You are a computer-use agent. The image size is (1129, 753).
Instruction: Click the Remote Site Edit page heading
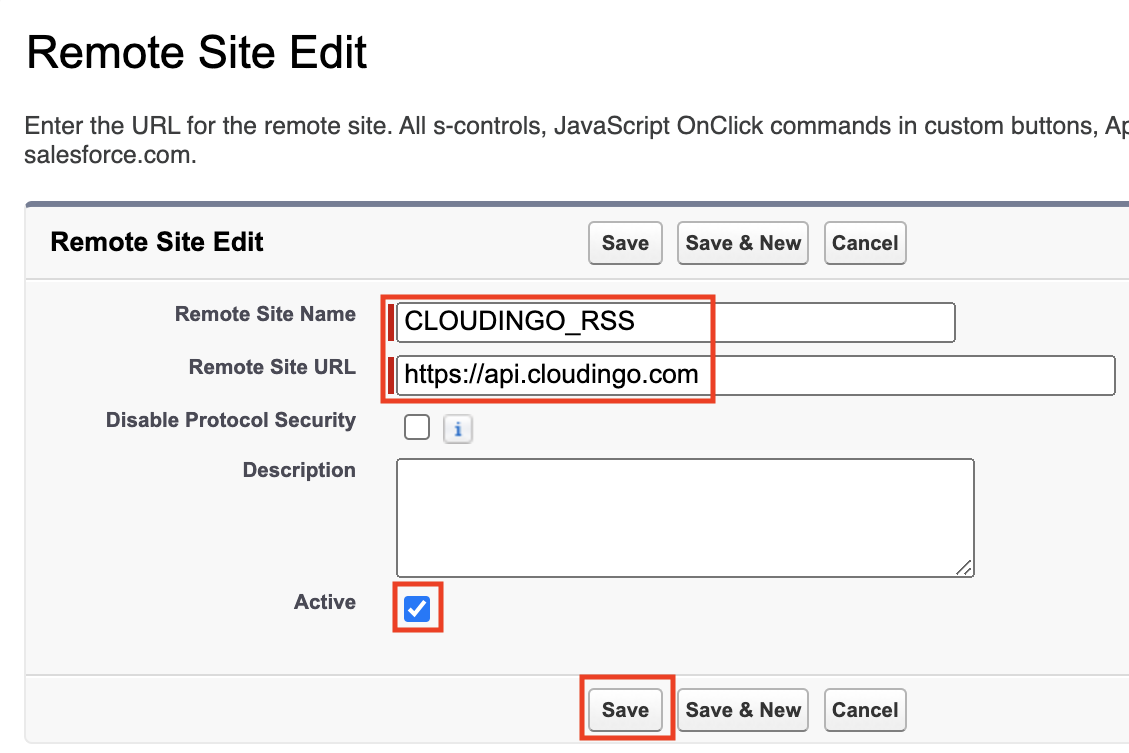tap(197, 53)
